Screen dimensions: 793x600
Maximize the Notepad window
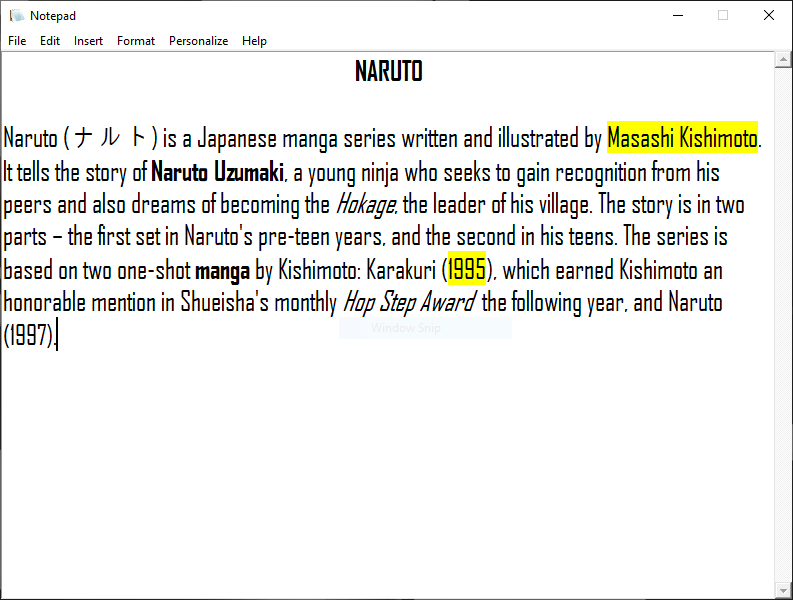723,16
